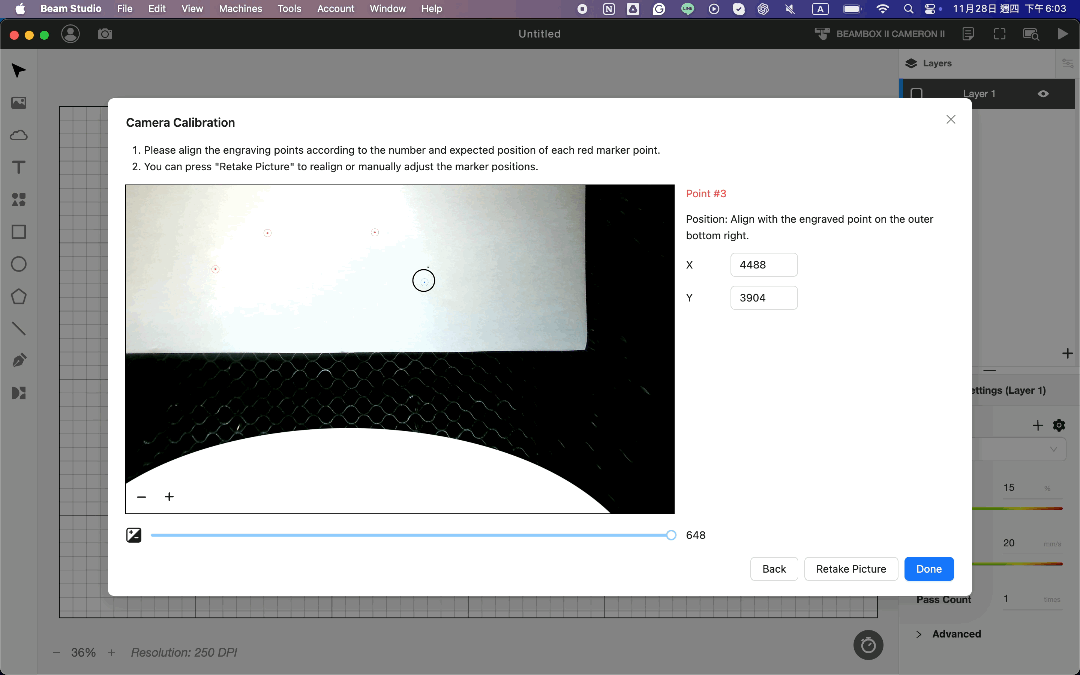Open the Wi-Fi status menu
Screen dimensions: 1080x675
[882, 9]
